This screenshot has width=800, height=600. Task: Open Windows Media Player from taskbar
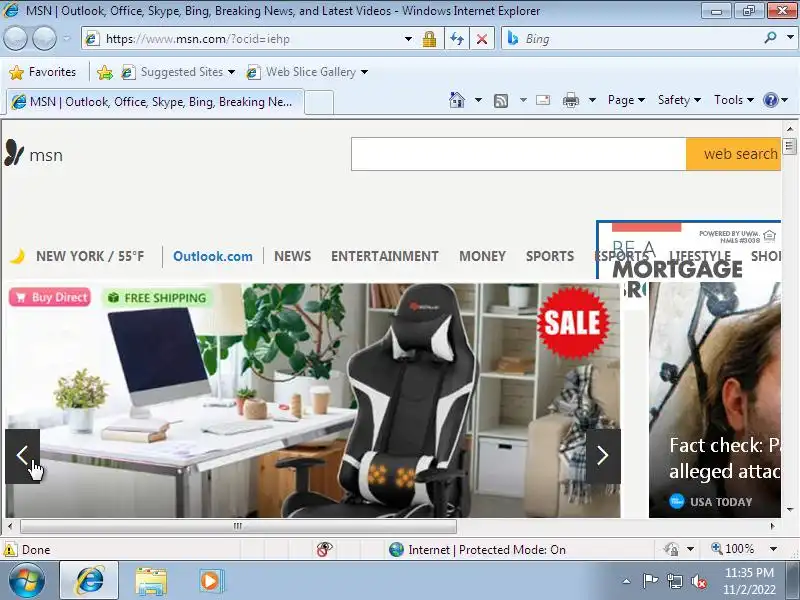(x=210, y=581)
